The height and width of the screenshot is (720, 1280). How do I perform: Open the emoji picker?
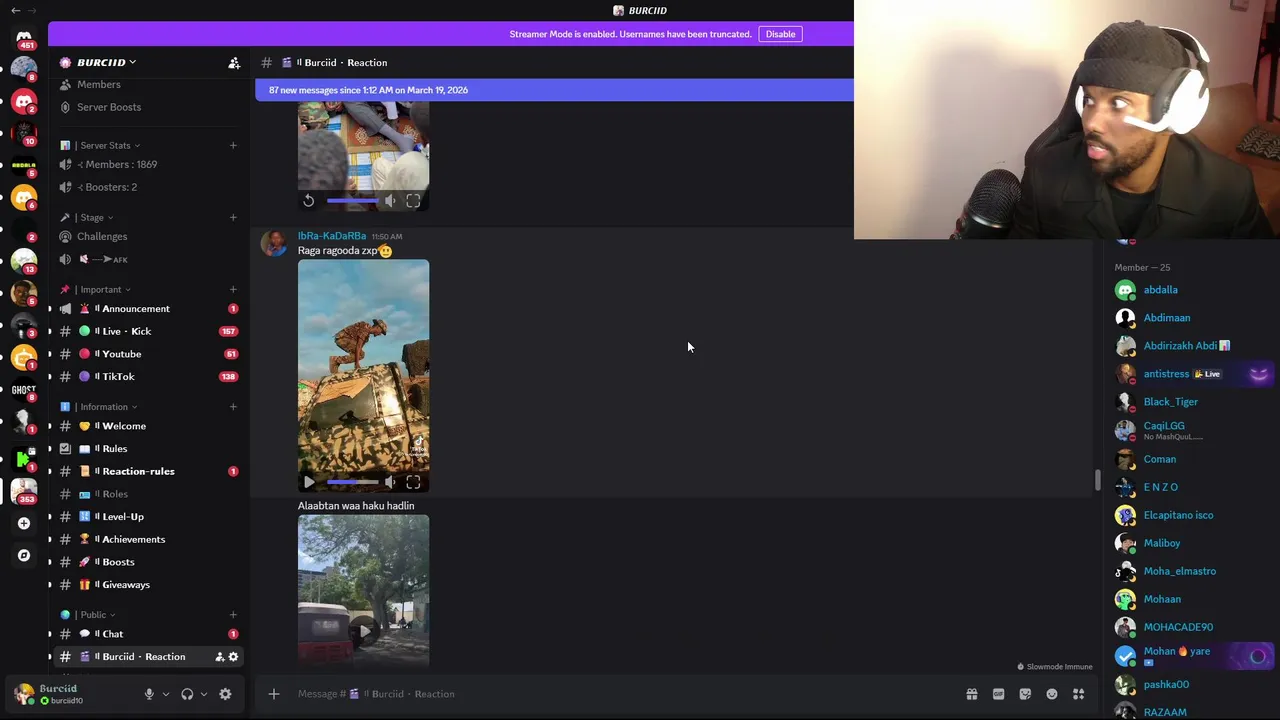pyautogui.click(x=1052, y=694)
